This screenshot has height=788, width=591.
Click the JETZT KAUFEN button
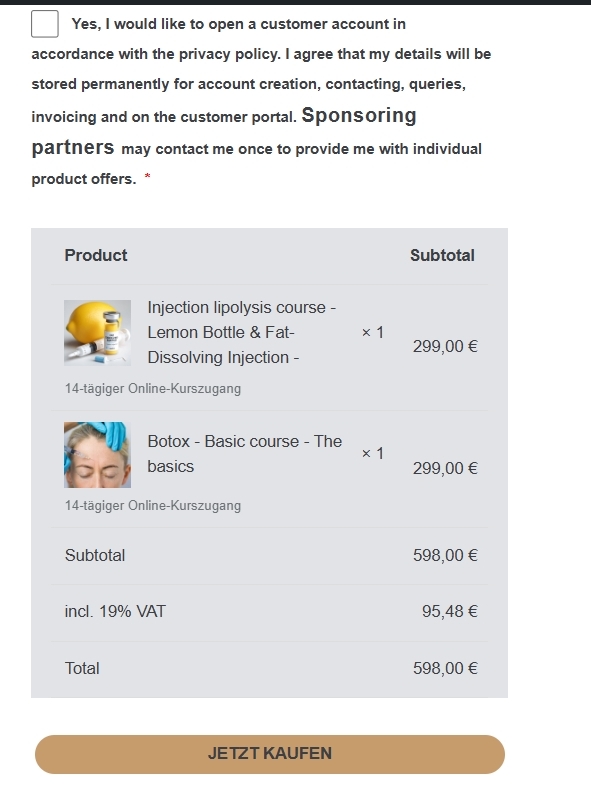tap(270, 754)
